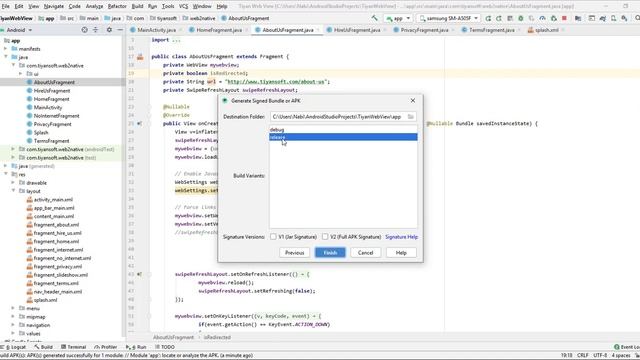Click Cancel in the dialog
640x360 pixels.
coord(365,253)
